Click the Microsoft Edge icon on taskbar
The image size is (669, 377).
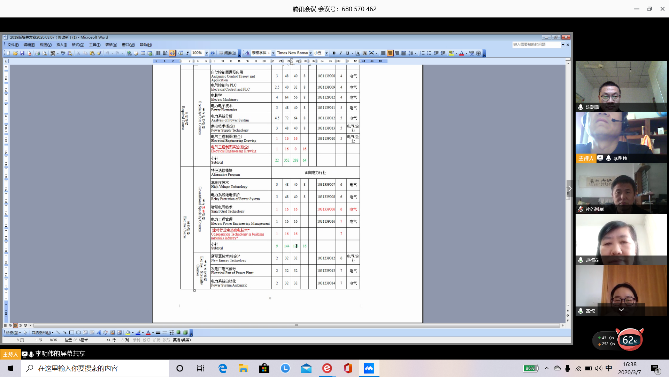tap(223, 368)
